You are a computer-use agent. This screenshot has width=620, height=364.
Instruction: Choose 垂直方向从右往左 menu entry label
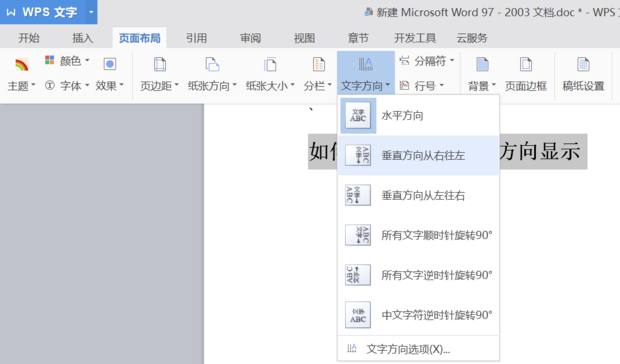(423, 155)
